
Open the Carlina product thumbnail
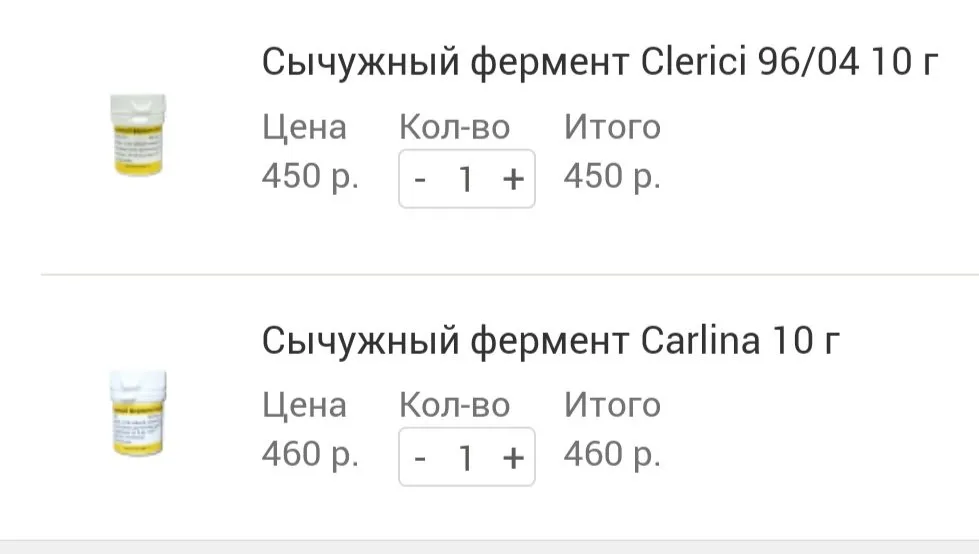(x=137, y=414)
